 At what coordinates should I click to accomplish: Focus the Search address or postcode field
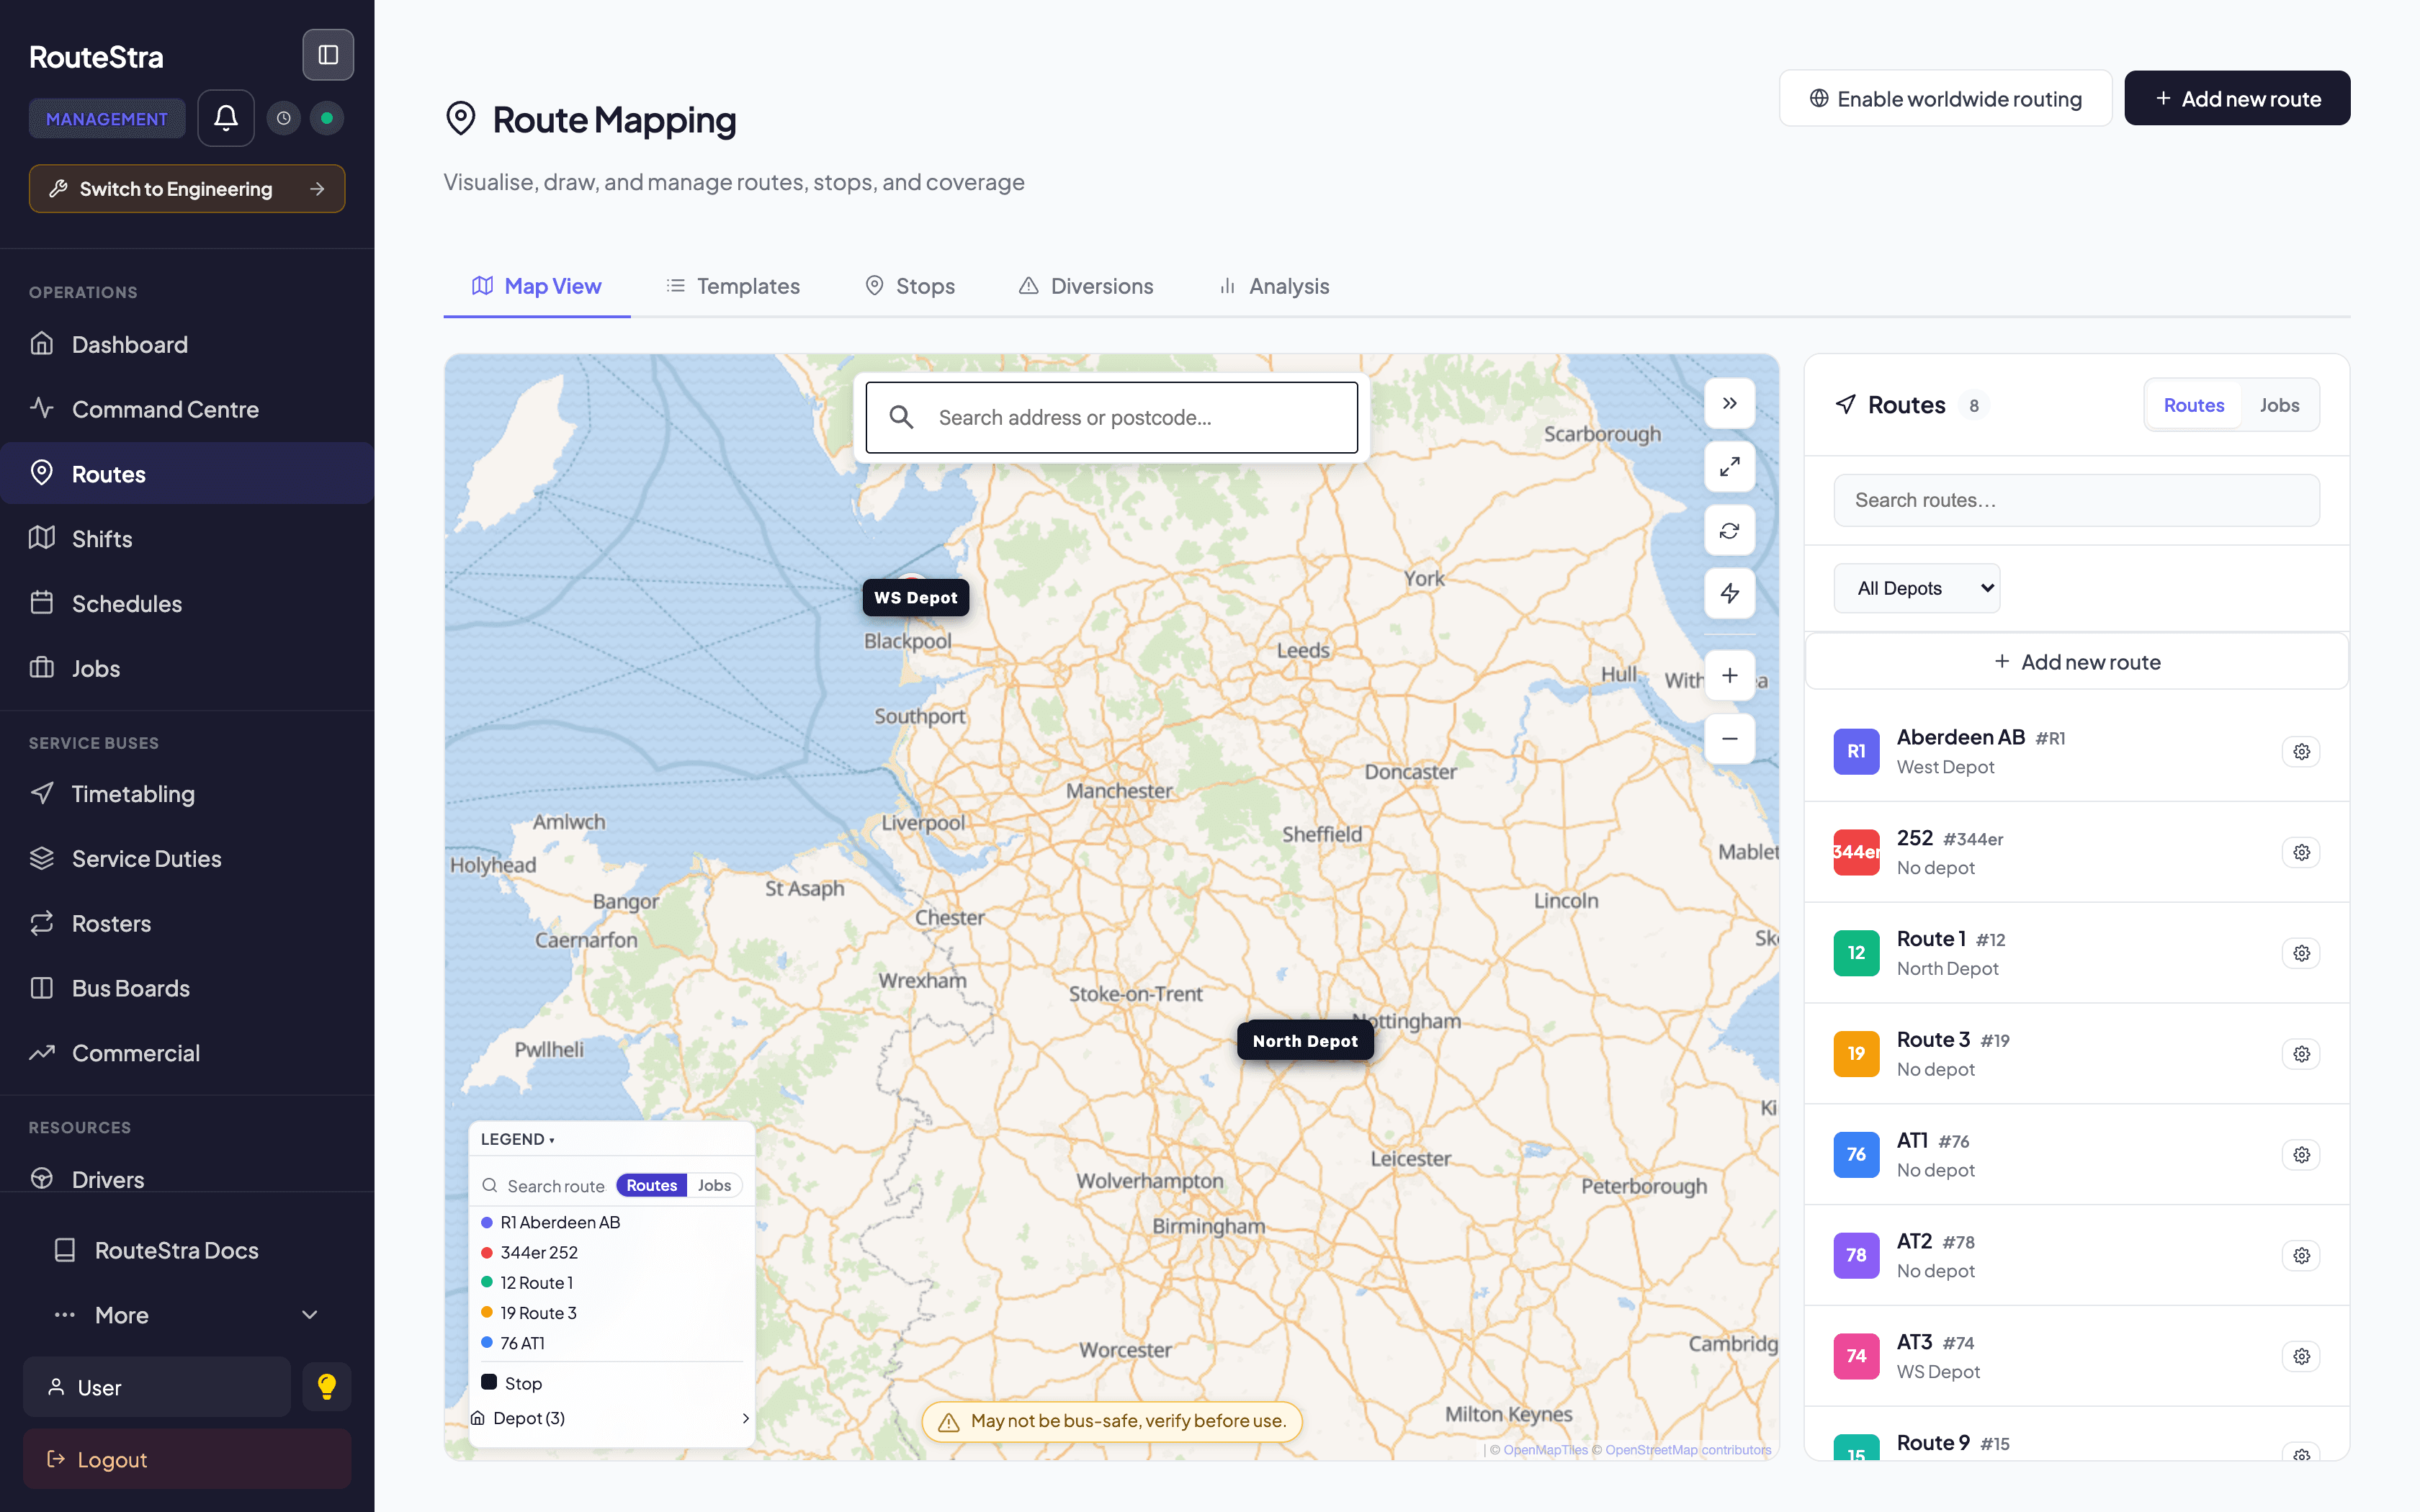pyautogui.click(x=1111, y=418)
